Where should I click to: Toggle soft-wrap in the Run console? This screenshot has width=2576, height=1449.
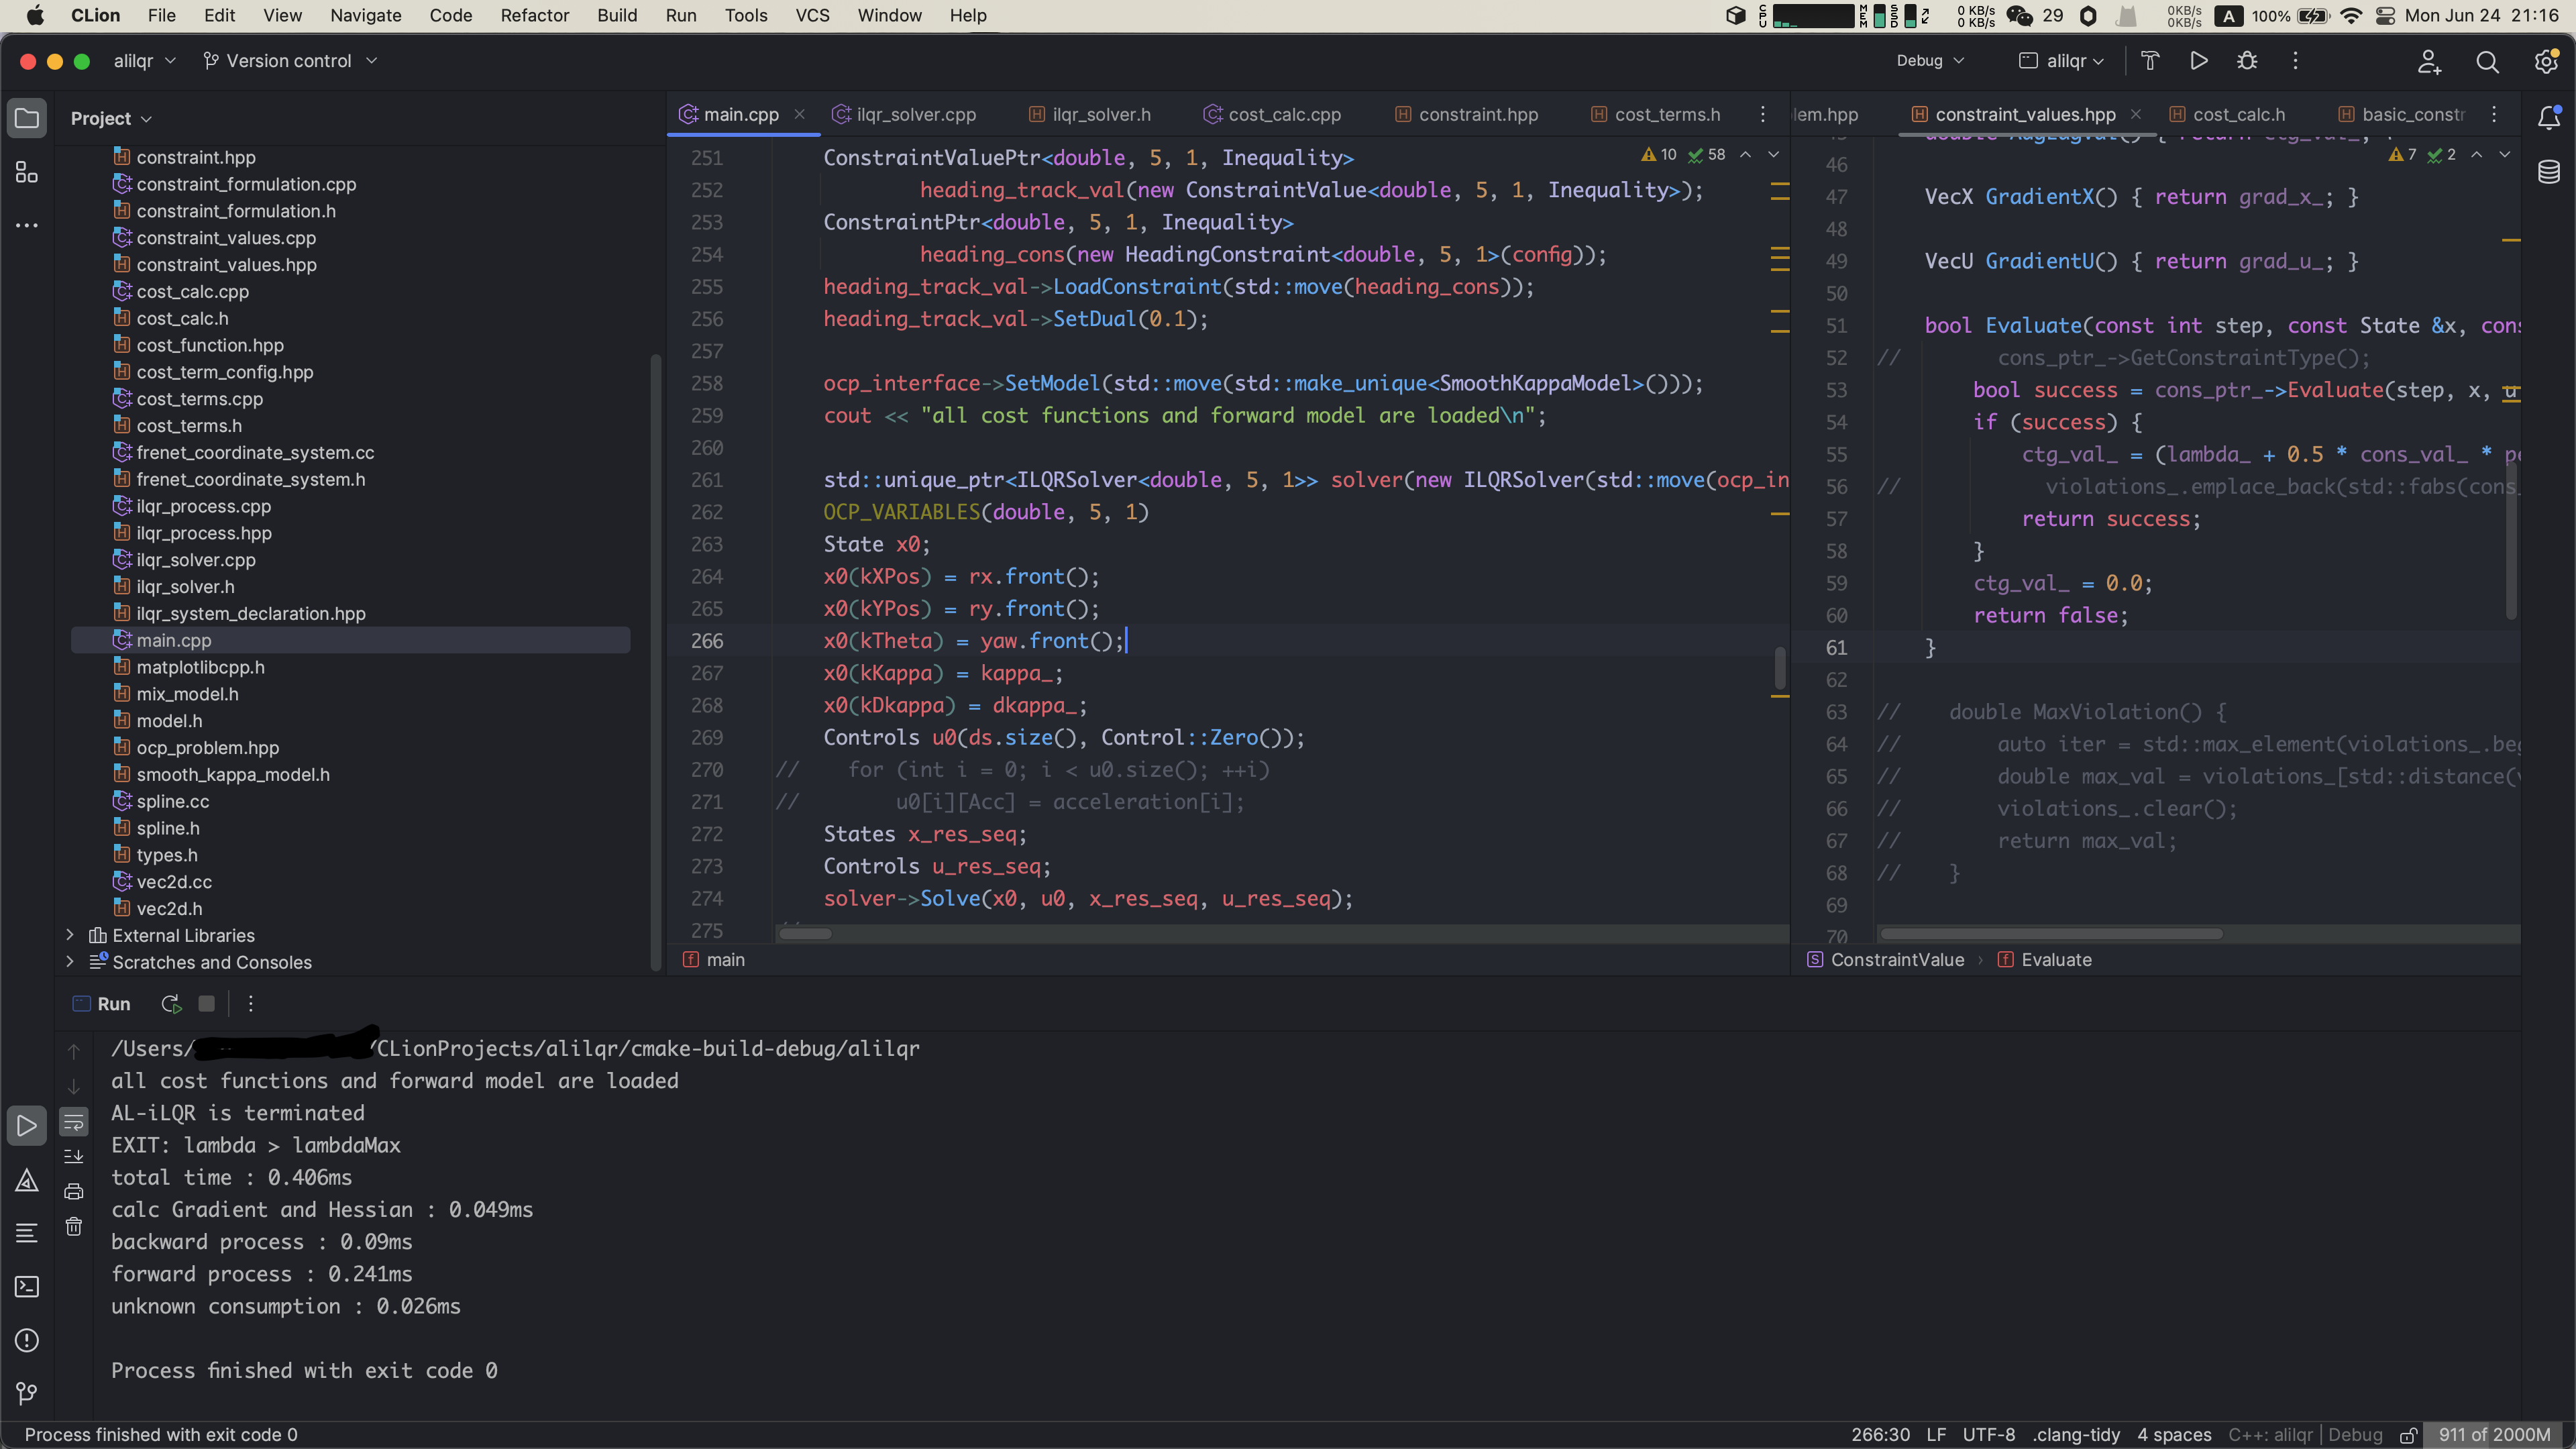[74, 1122]
